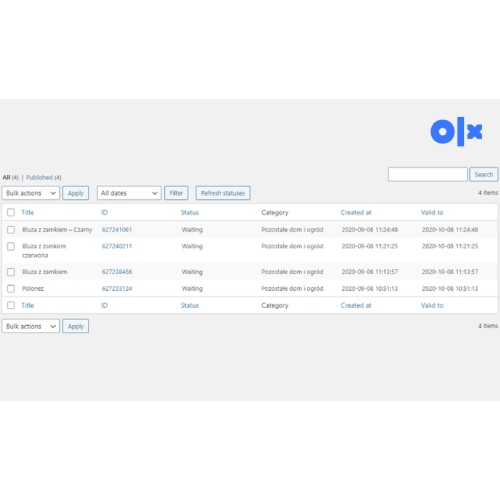
Task: Click title 'Polonez'
Action: click(x=33, y=289)
